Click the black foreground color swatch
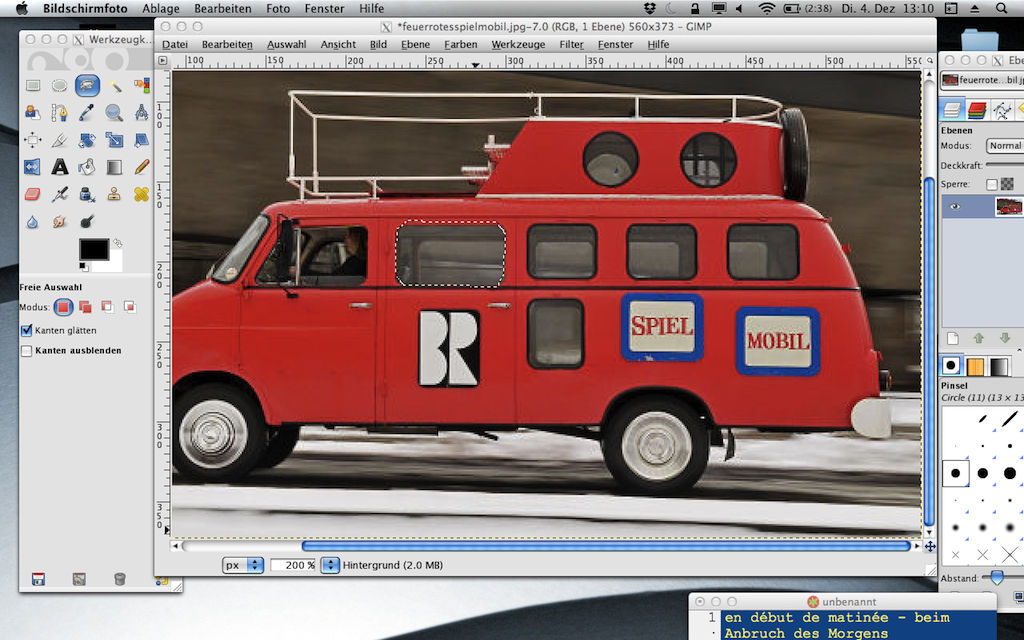 coord(93,249)
